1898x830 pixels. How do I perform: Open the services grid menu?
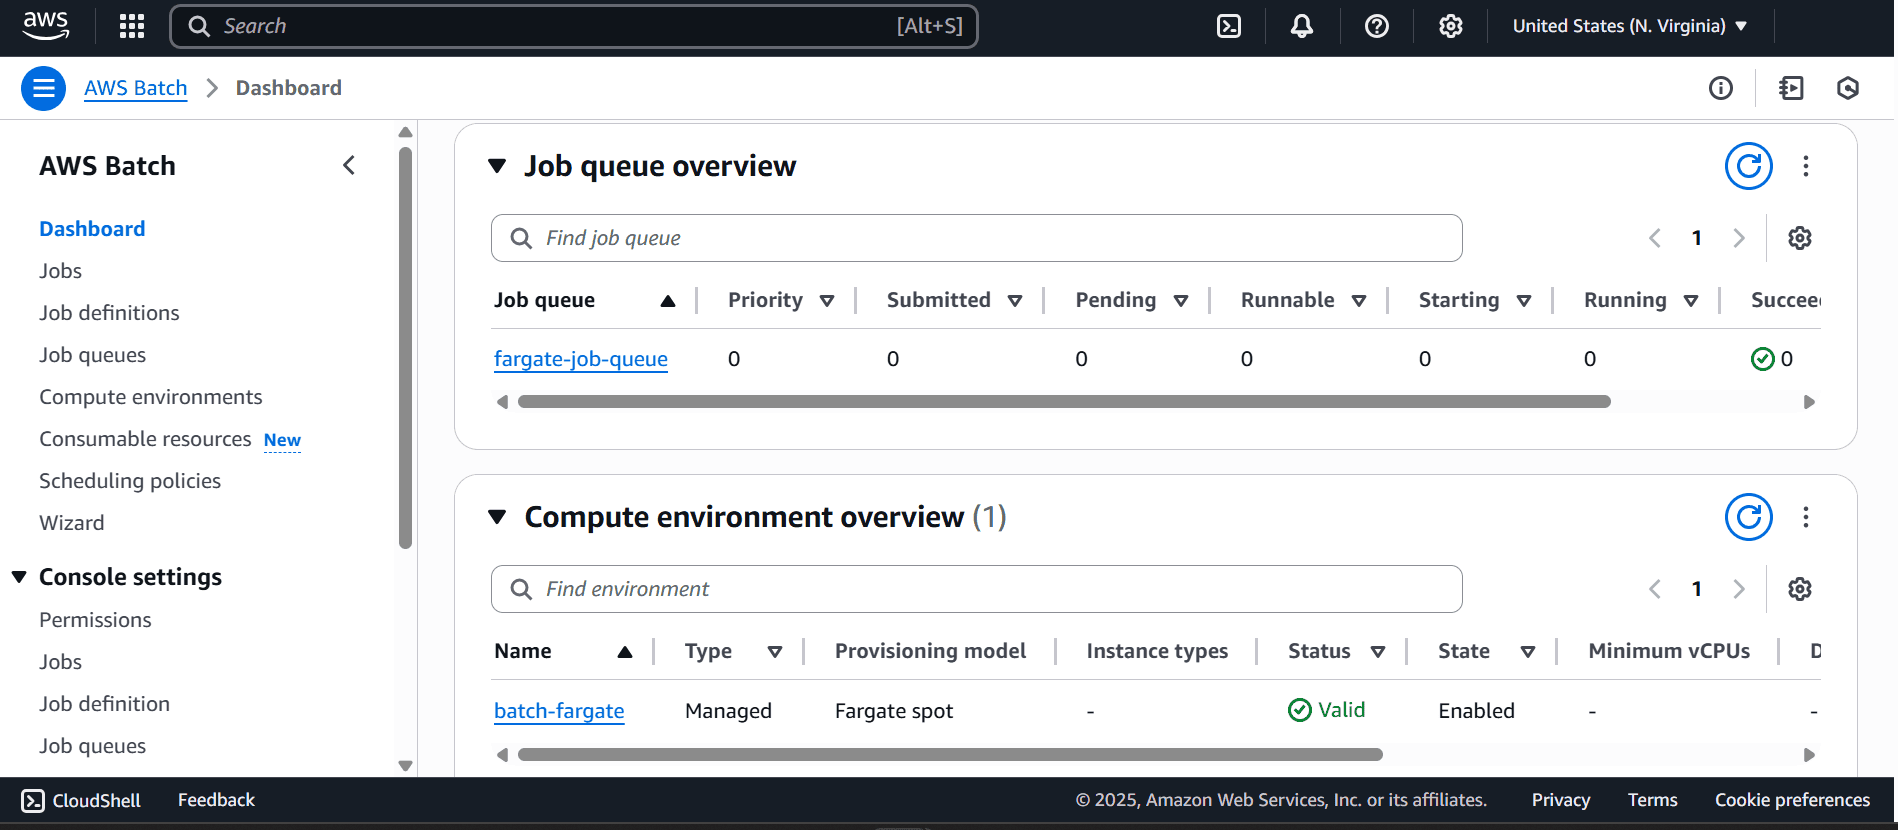[x=132, y=26]
